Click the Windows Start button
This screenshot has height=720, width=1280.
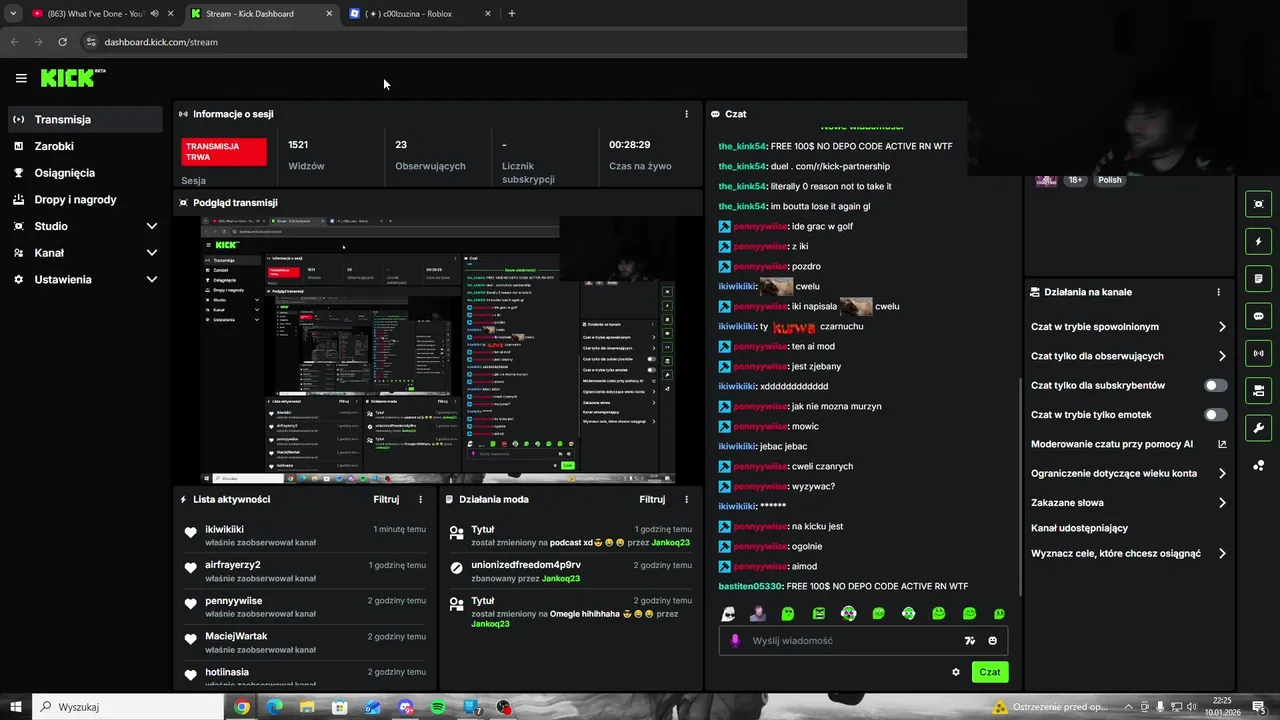15,707
